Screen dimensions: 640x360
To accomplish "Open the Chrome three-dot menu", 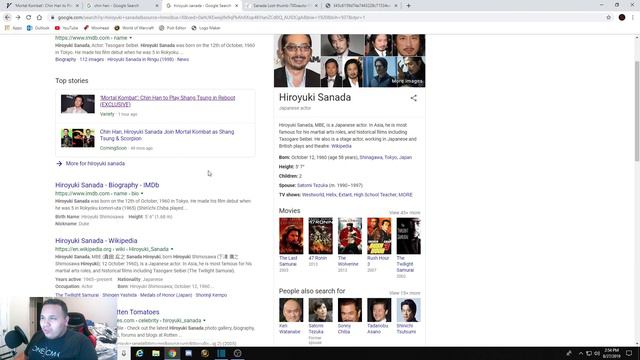I will pos(633,18).
